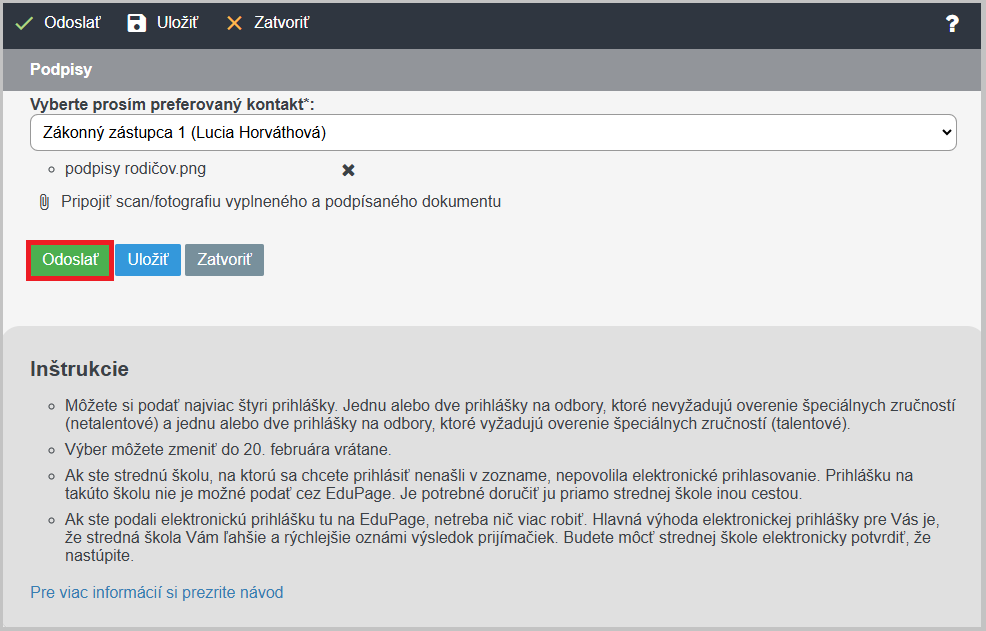Click the Inštrukcie heading
The width and height of the screenshot is (986, 631).
(79, 369)
